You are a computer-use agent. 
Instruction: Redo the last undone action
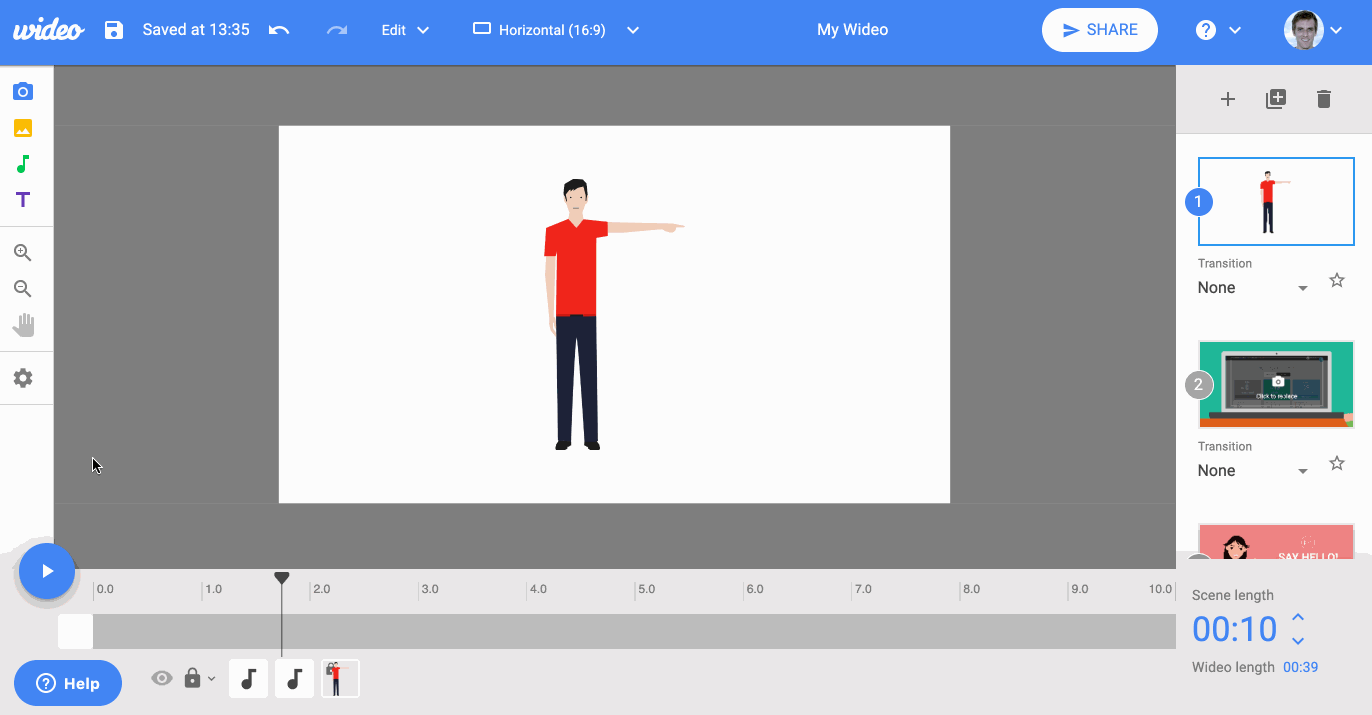[337, 30]
